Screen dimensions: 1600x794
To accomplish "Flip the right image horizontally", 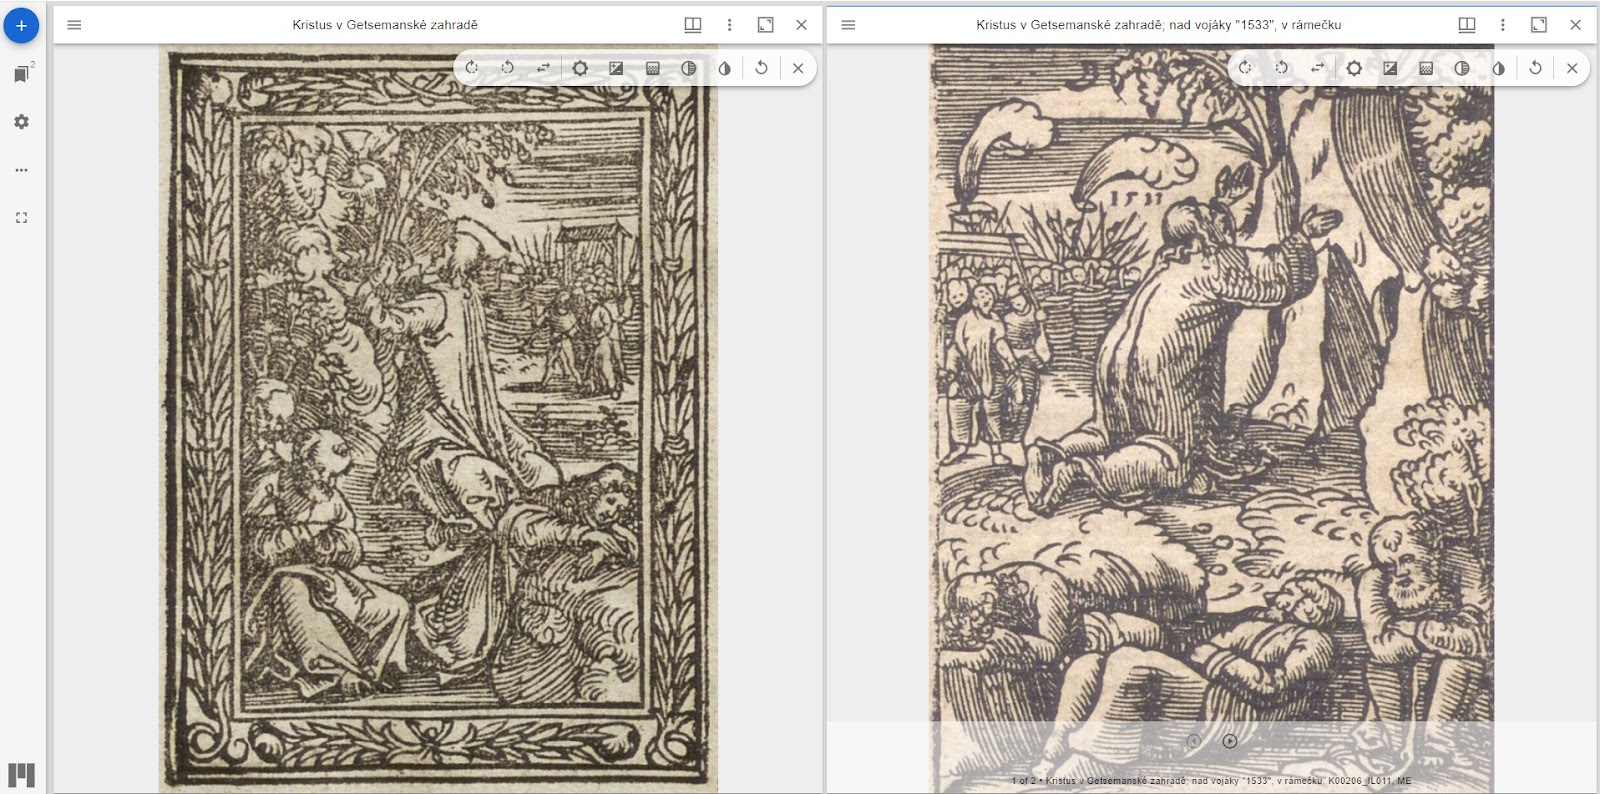I will pyautogui.click(x=1317, y=68).
